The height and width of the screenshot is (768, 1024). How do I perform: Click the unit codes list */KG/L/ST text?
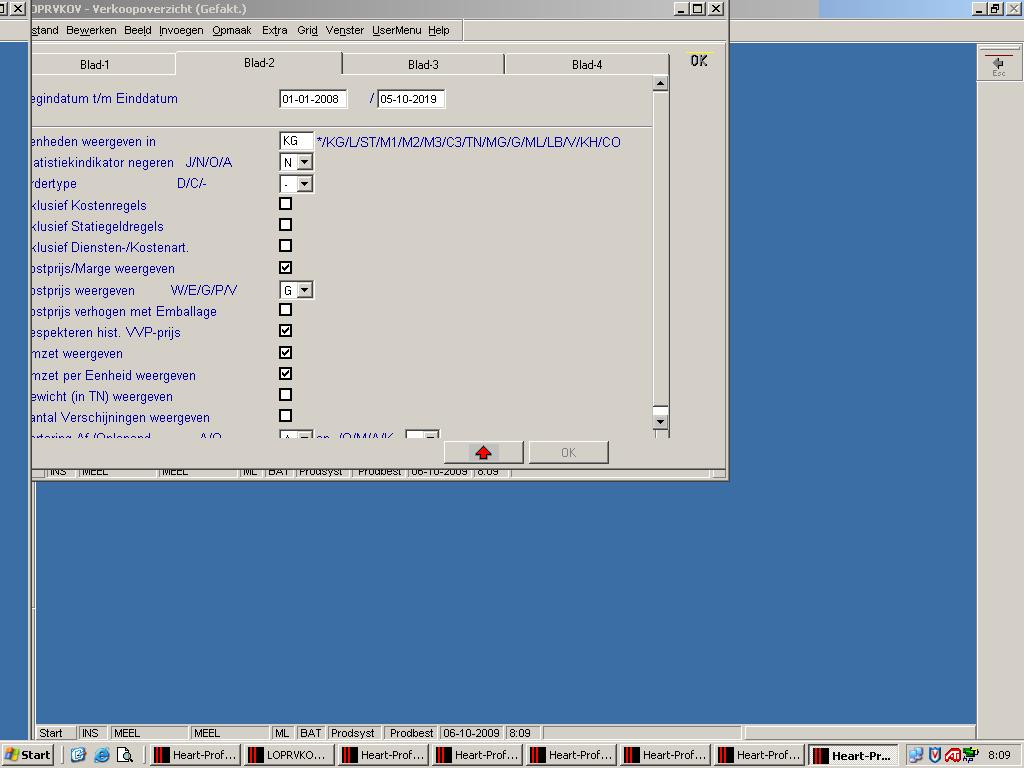tap(468, 142)
